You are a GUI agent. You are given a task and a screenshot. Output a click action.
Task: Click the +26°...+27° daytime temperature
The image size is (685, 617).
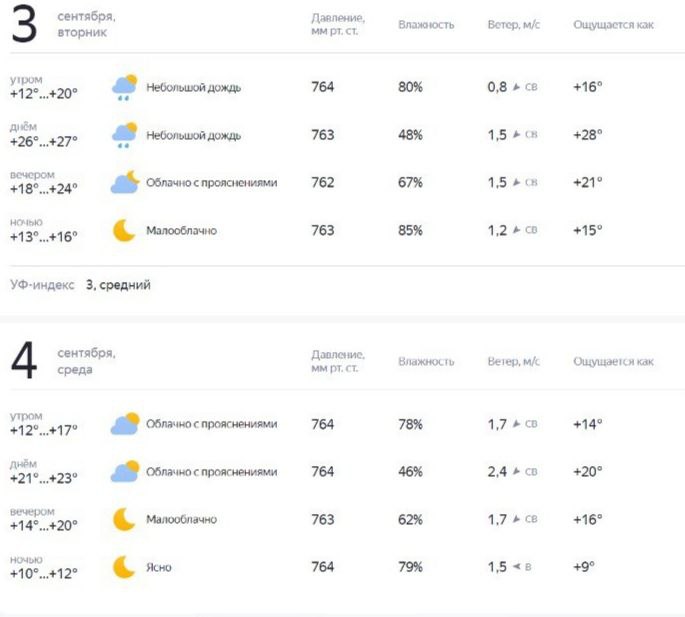pos(44,142)
